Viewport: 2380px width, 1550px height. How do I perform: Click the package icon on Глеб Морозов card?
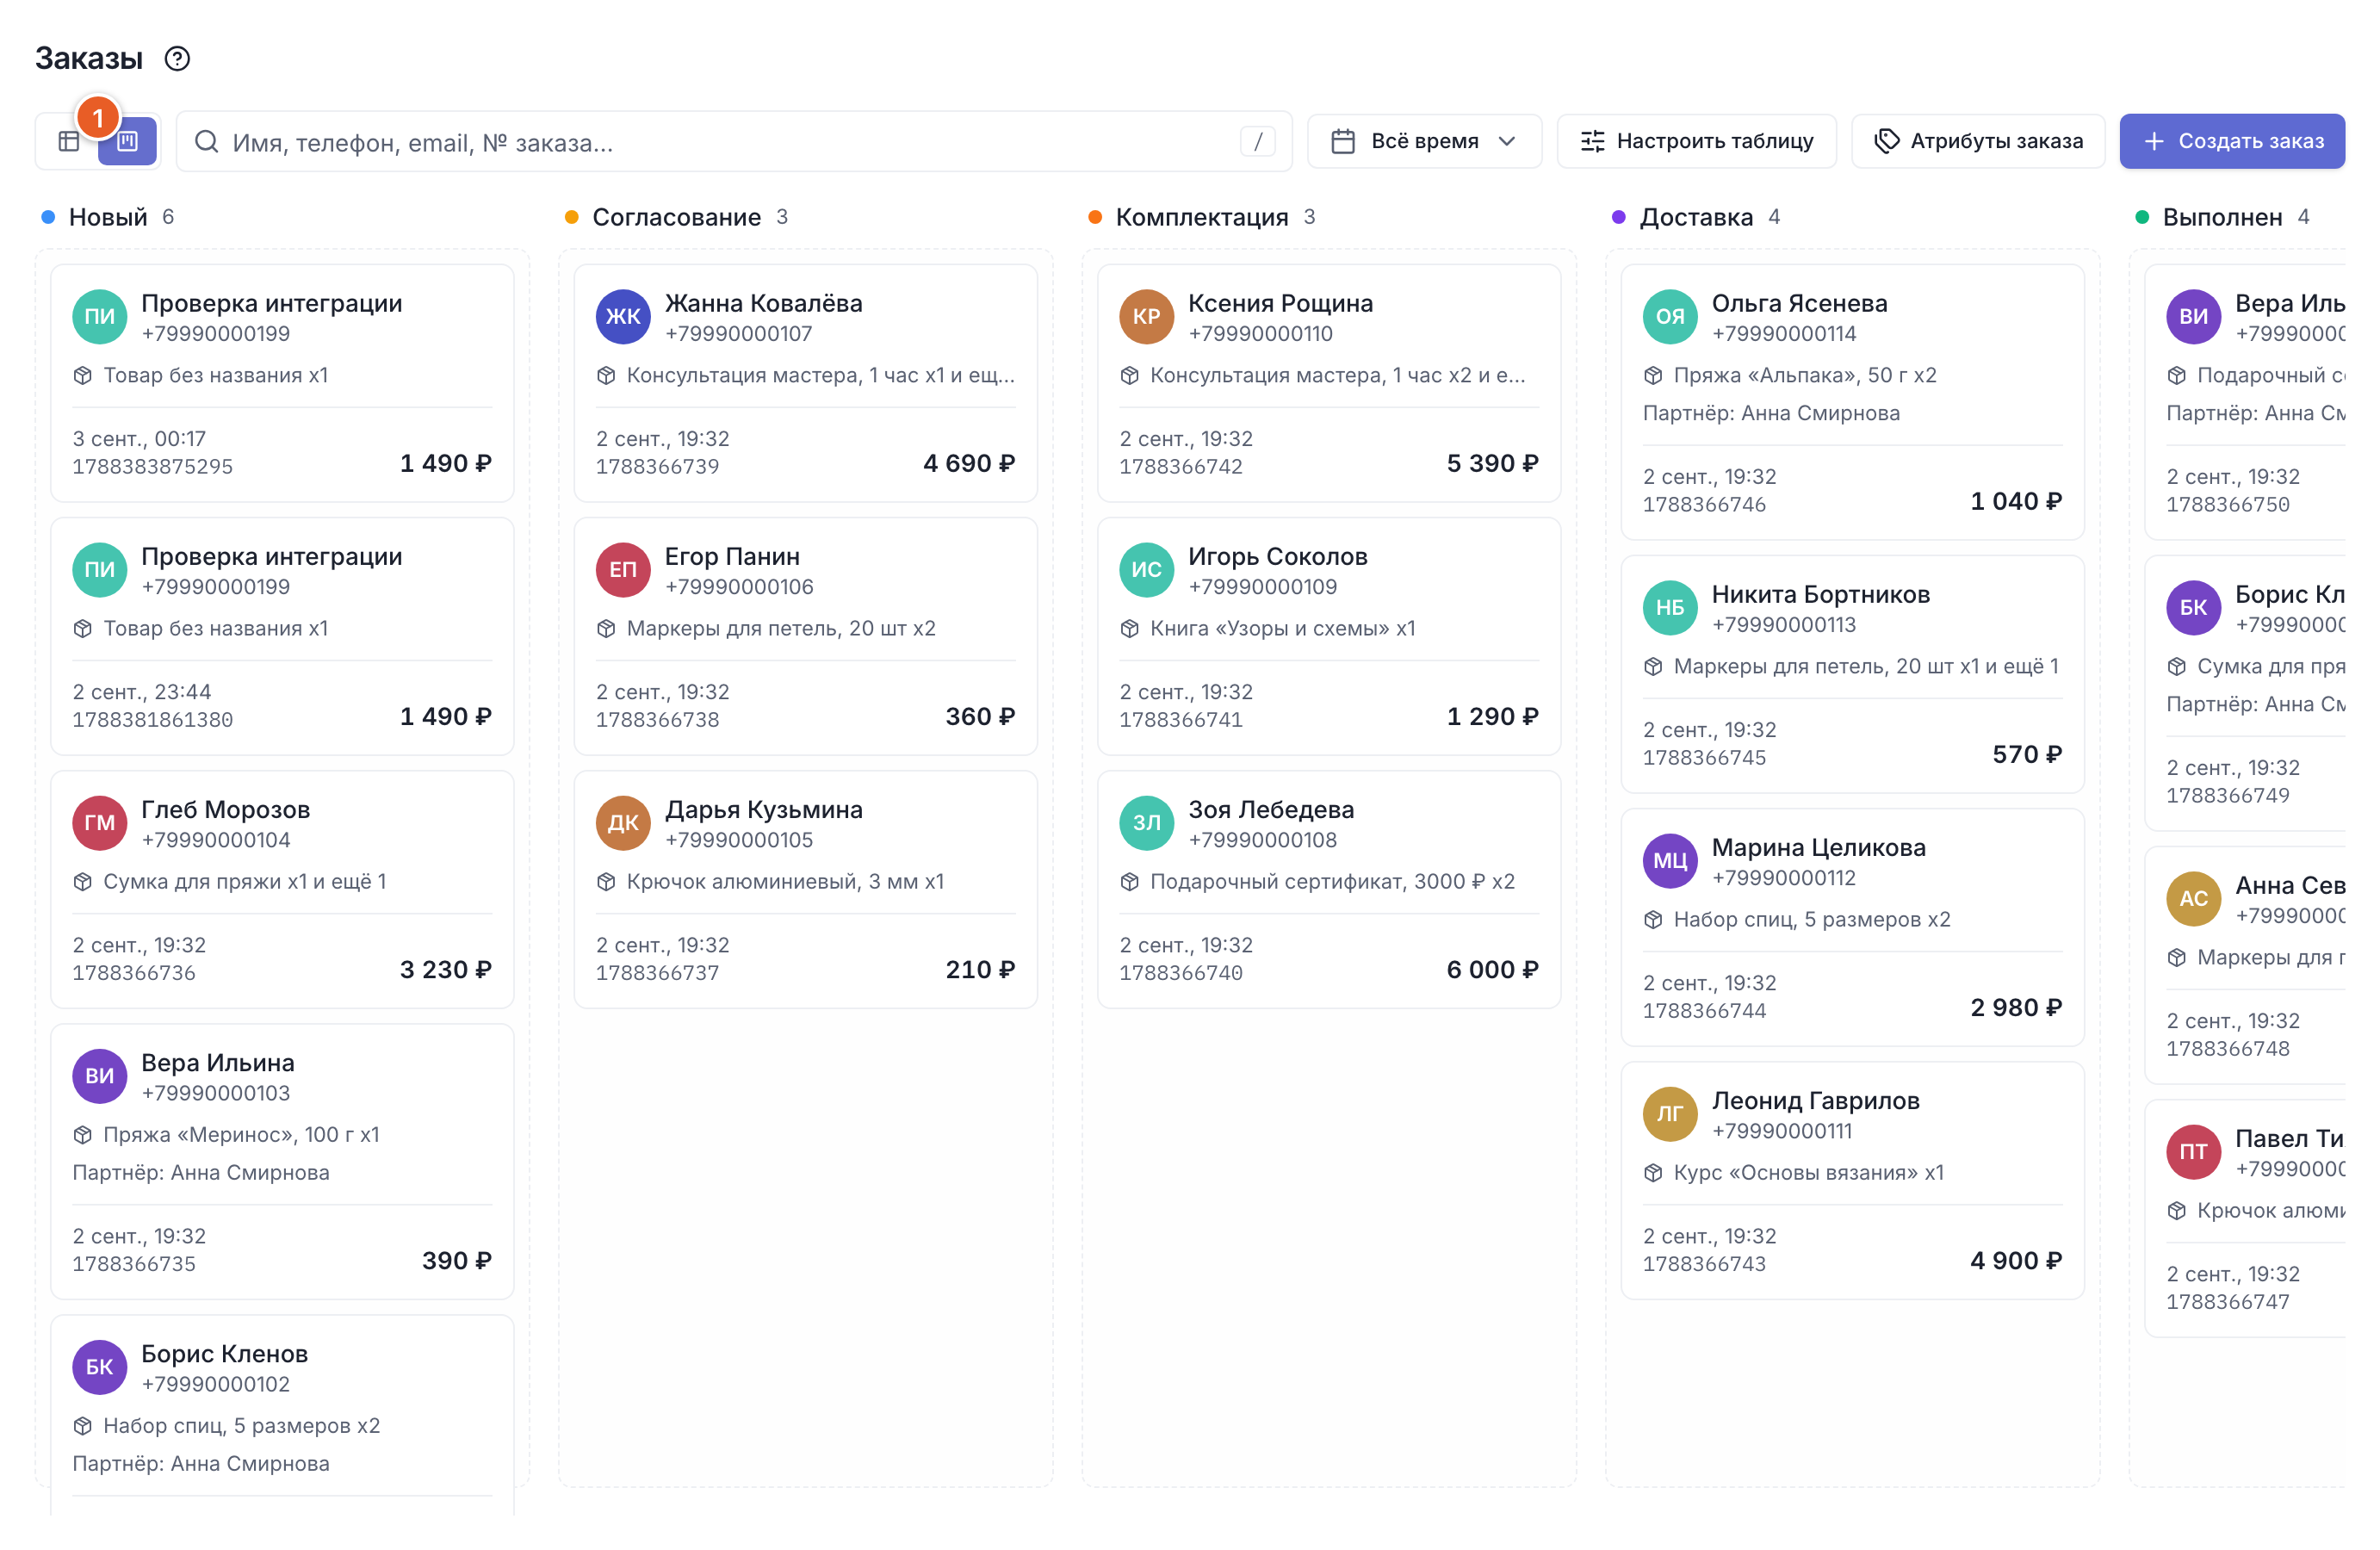[83, 881]
